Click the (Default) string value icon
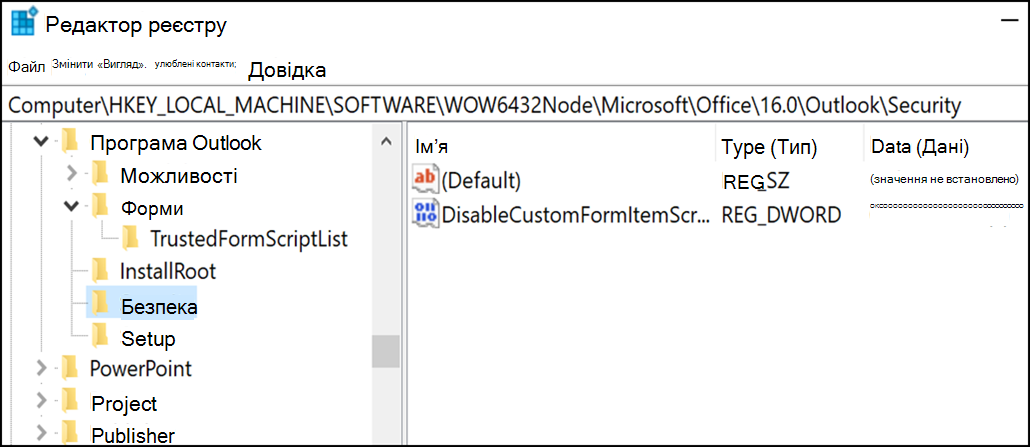 [424, 179]
